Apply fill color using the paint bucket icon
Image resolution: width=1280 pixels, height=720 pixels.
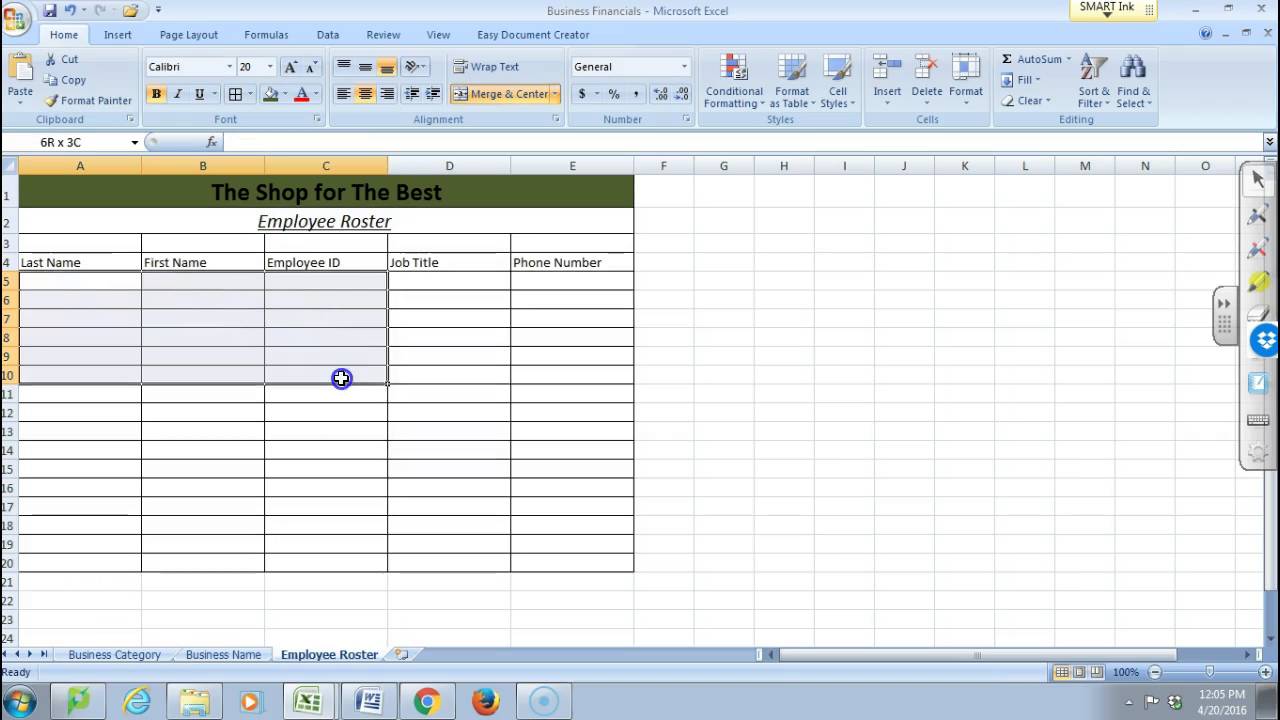pyautogui.click(x=270, y=94)
